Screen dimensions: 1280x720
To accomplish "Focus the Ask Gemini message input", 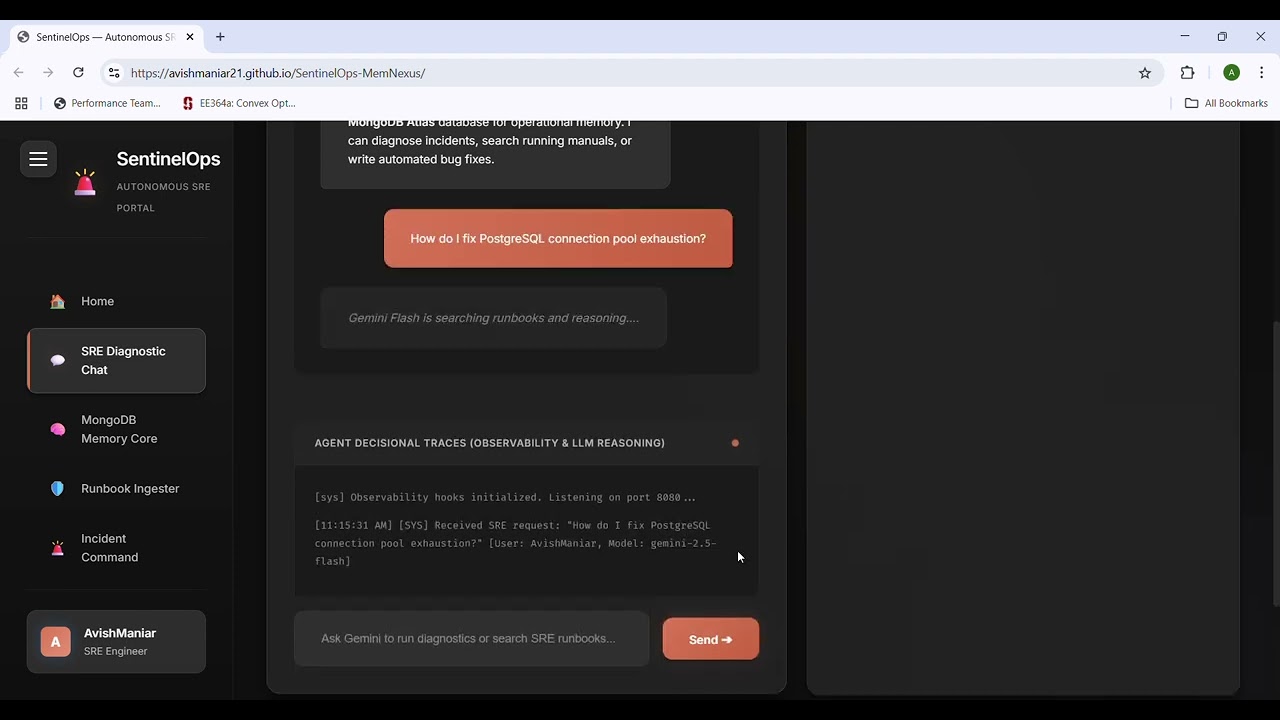I will pyautogui.click(x=472, y=639).
